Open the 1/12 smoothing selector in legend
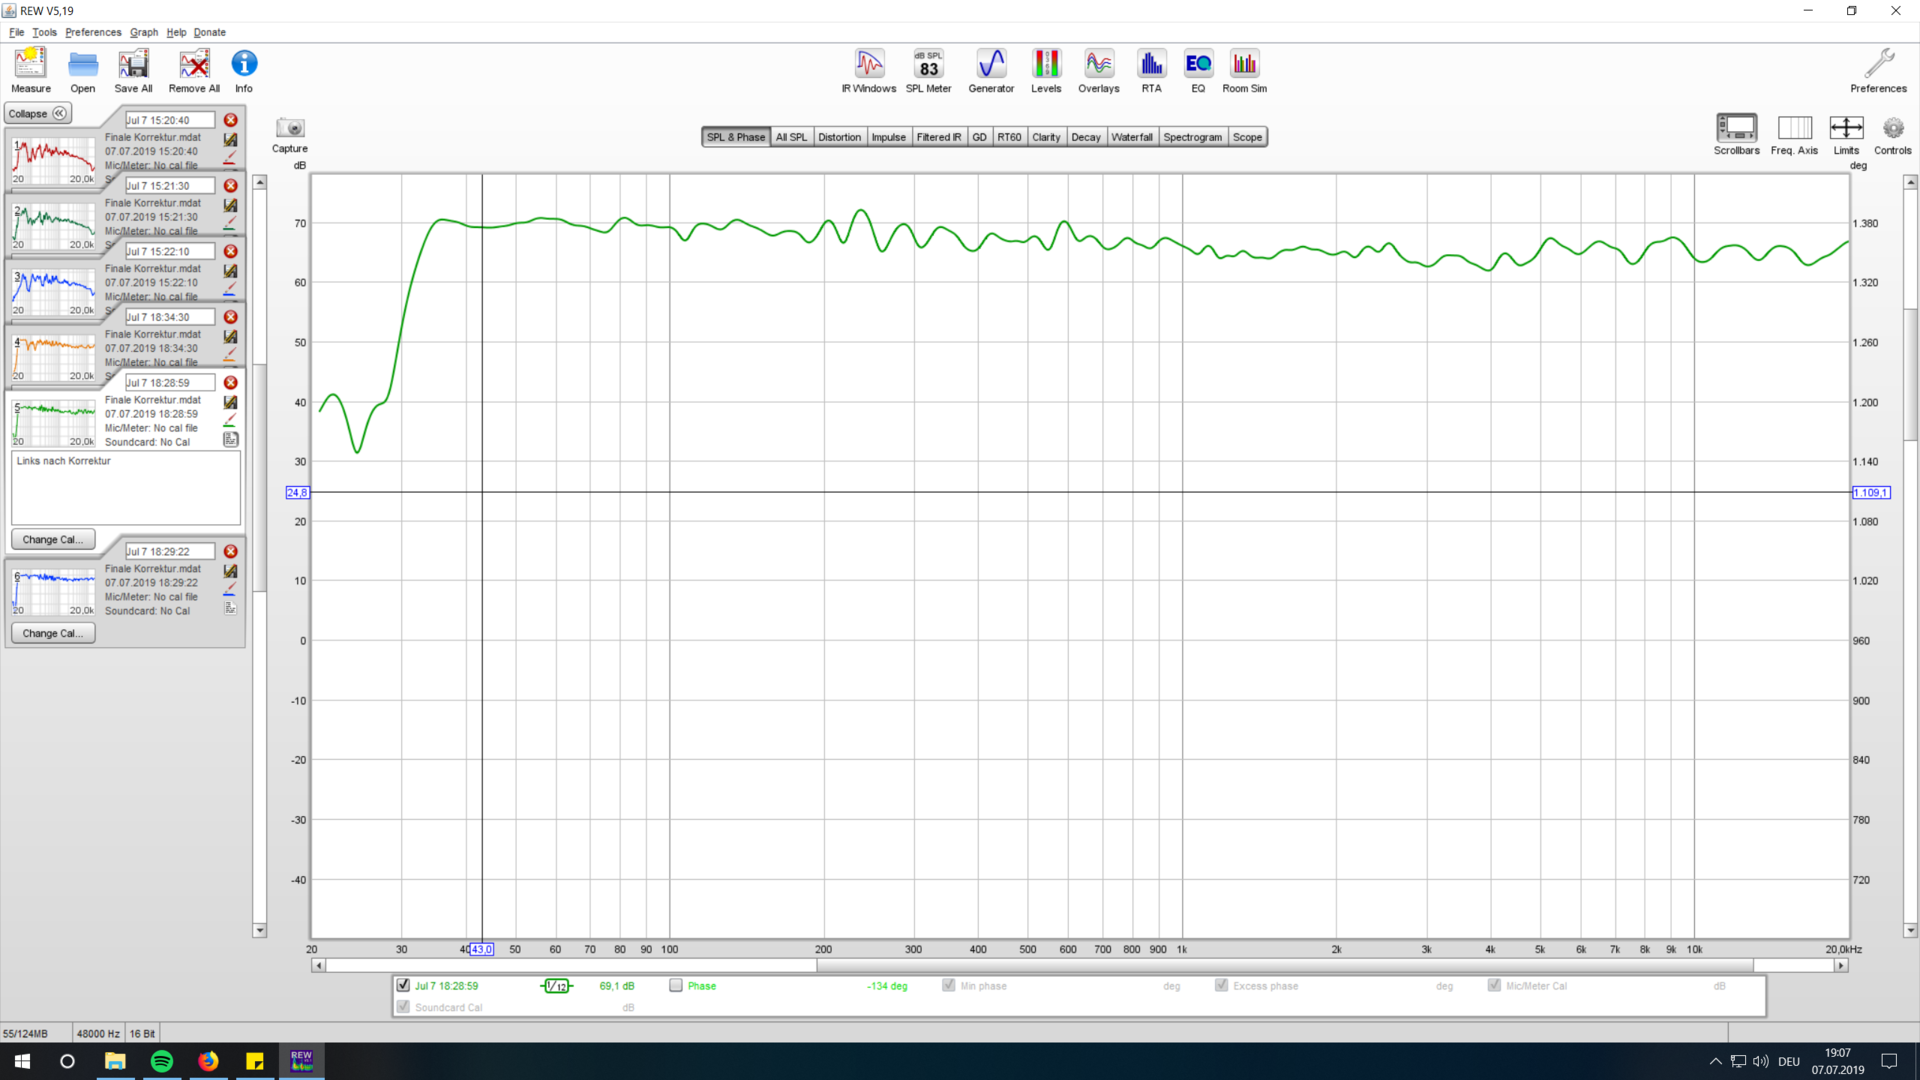 557,986
